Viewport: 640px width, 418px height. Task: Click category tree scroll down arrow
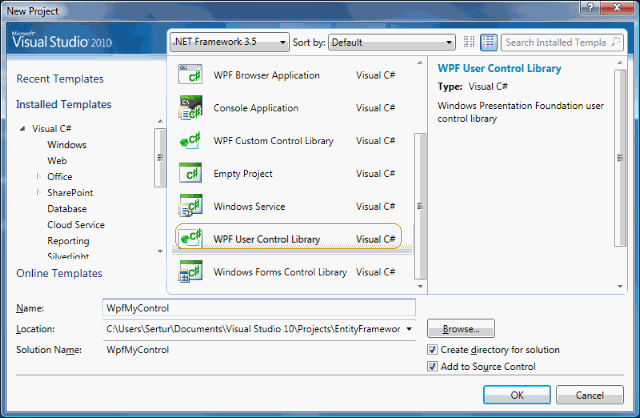point(160,251)
